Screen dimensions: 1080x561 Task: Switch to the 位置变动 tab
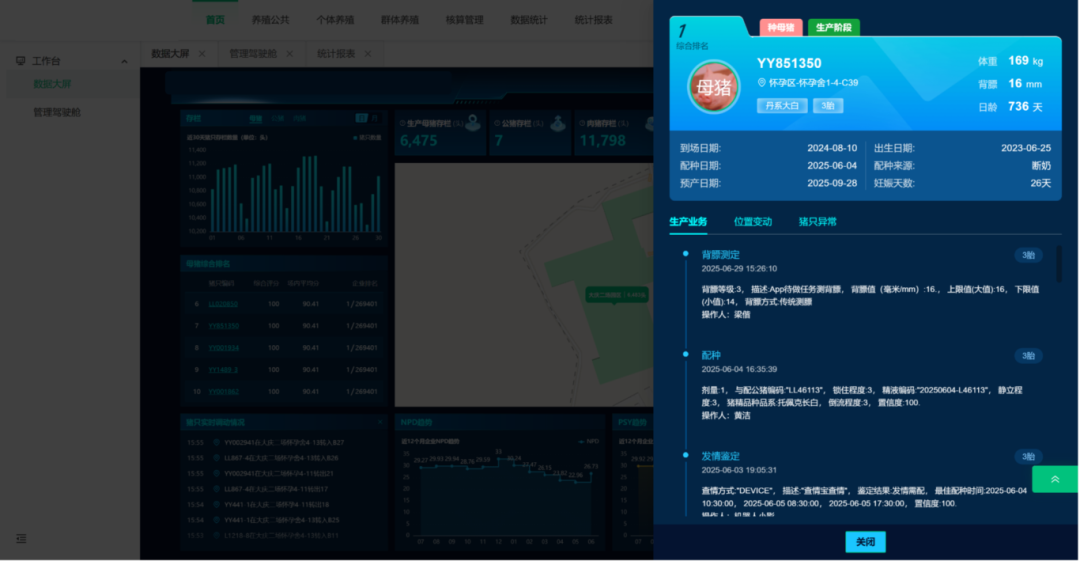753,221
